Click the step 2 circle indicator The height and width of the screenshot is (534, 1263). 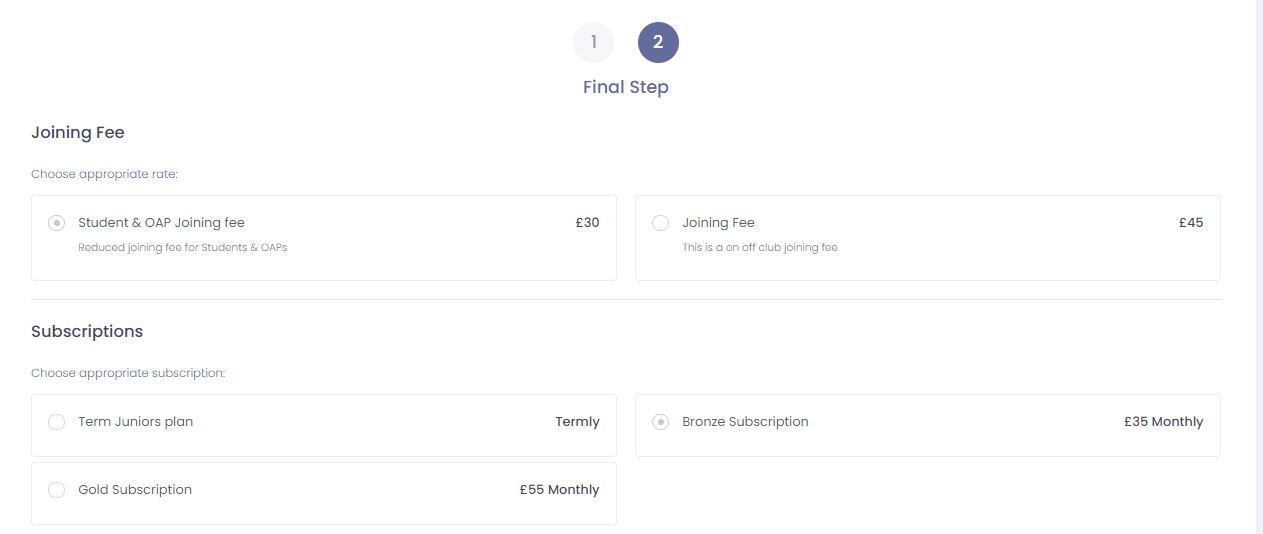tap(658, 42)
